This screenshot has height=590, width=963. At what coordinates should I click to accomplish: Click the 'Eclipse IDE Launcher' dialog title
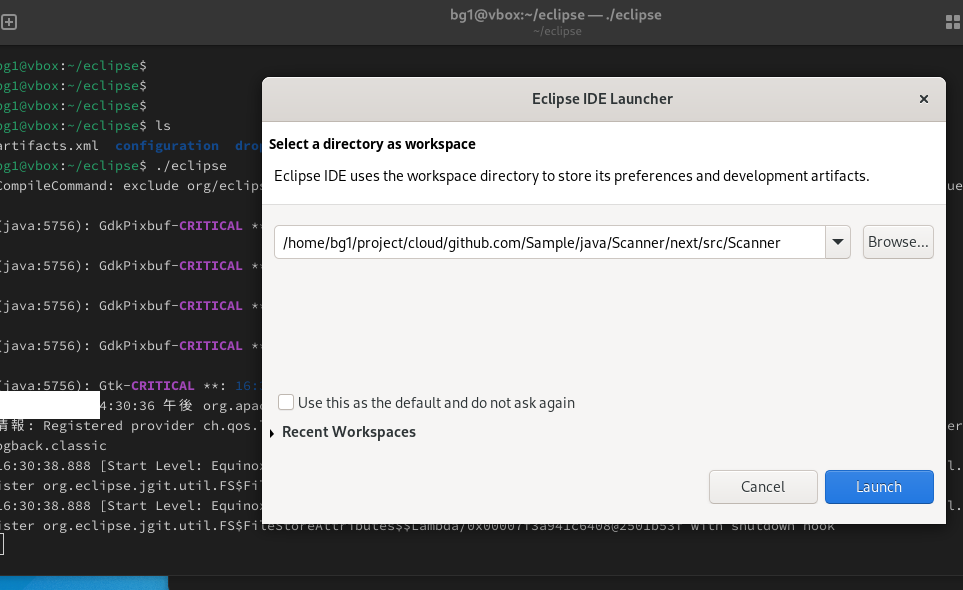[x=602, y=99]
